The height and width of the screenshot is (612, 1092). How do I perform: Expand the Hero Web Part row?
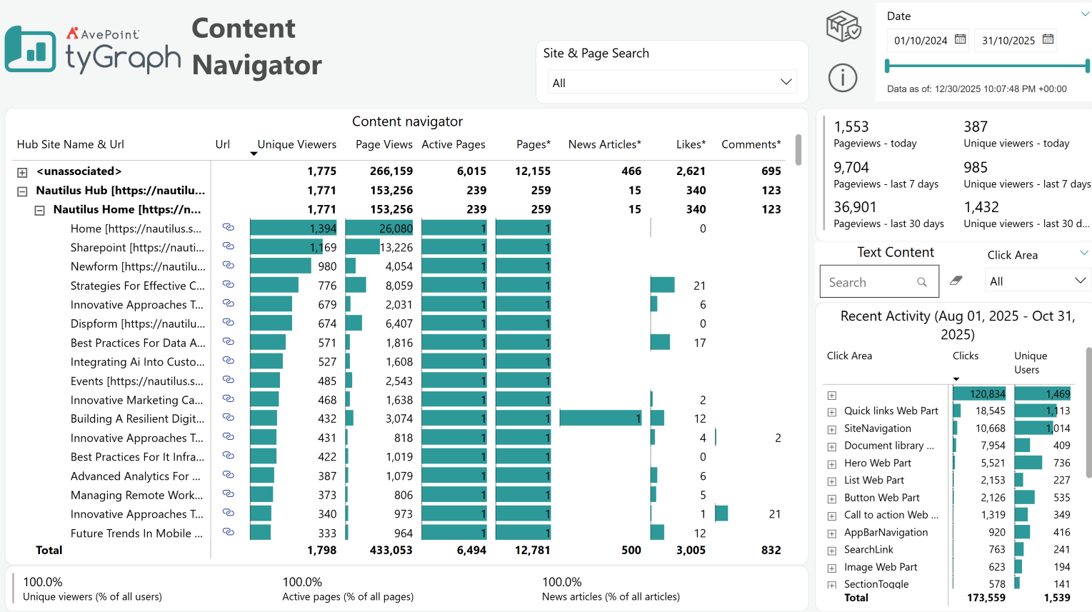tap(832, 464)
